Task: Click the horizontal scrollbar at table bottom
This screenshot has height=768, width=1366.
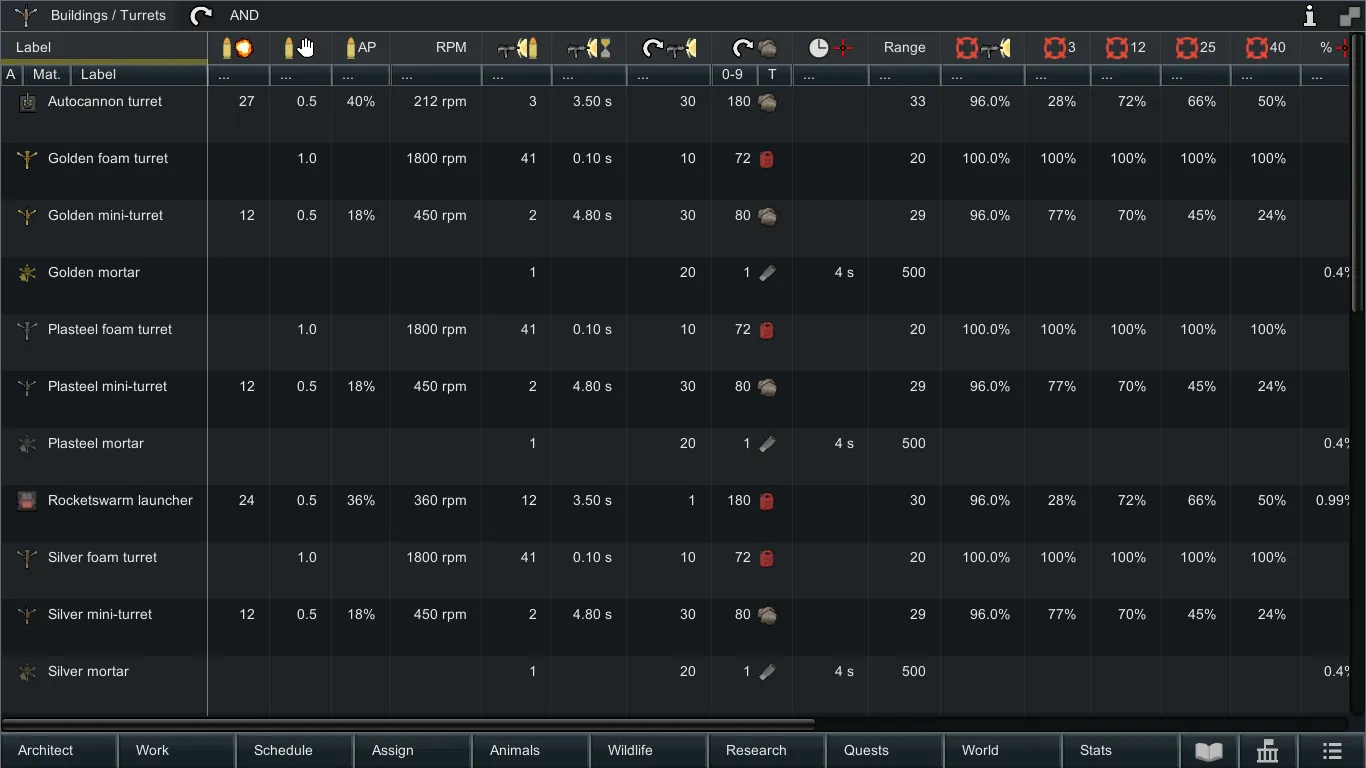Action: tap(408, 724)
